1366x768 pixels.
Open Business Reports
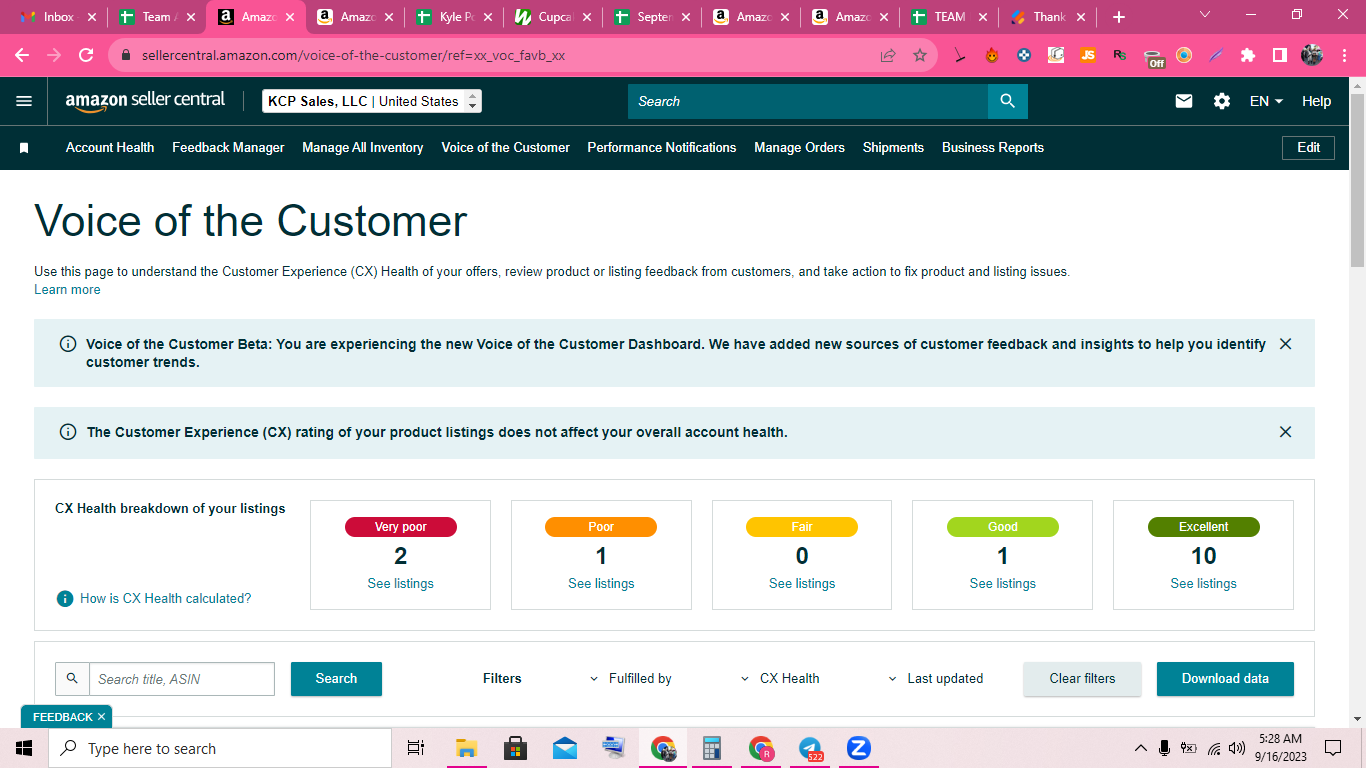(993, 148)
